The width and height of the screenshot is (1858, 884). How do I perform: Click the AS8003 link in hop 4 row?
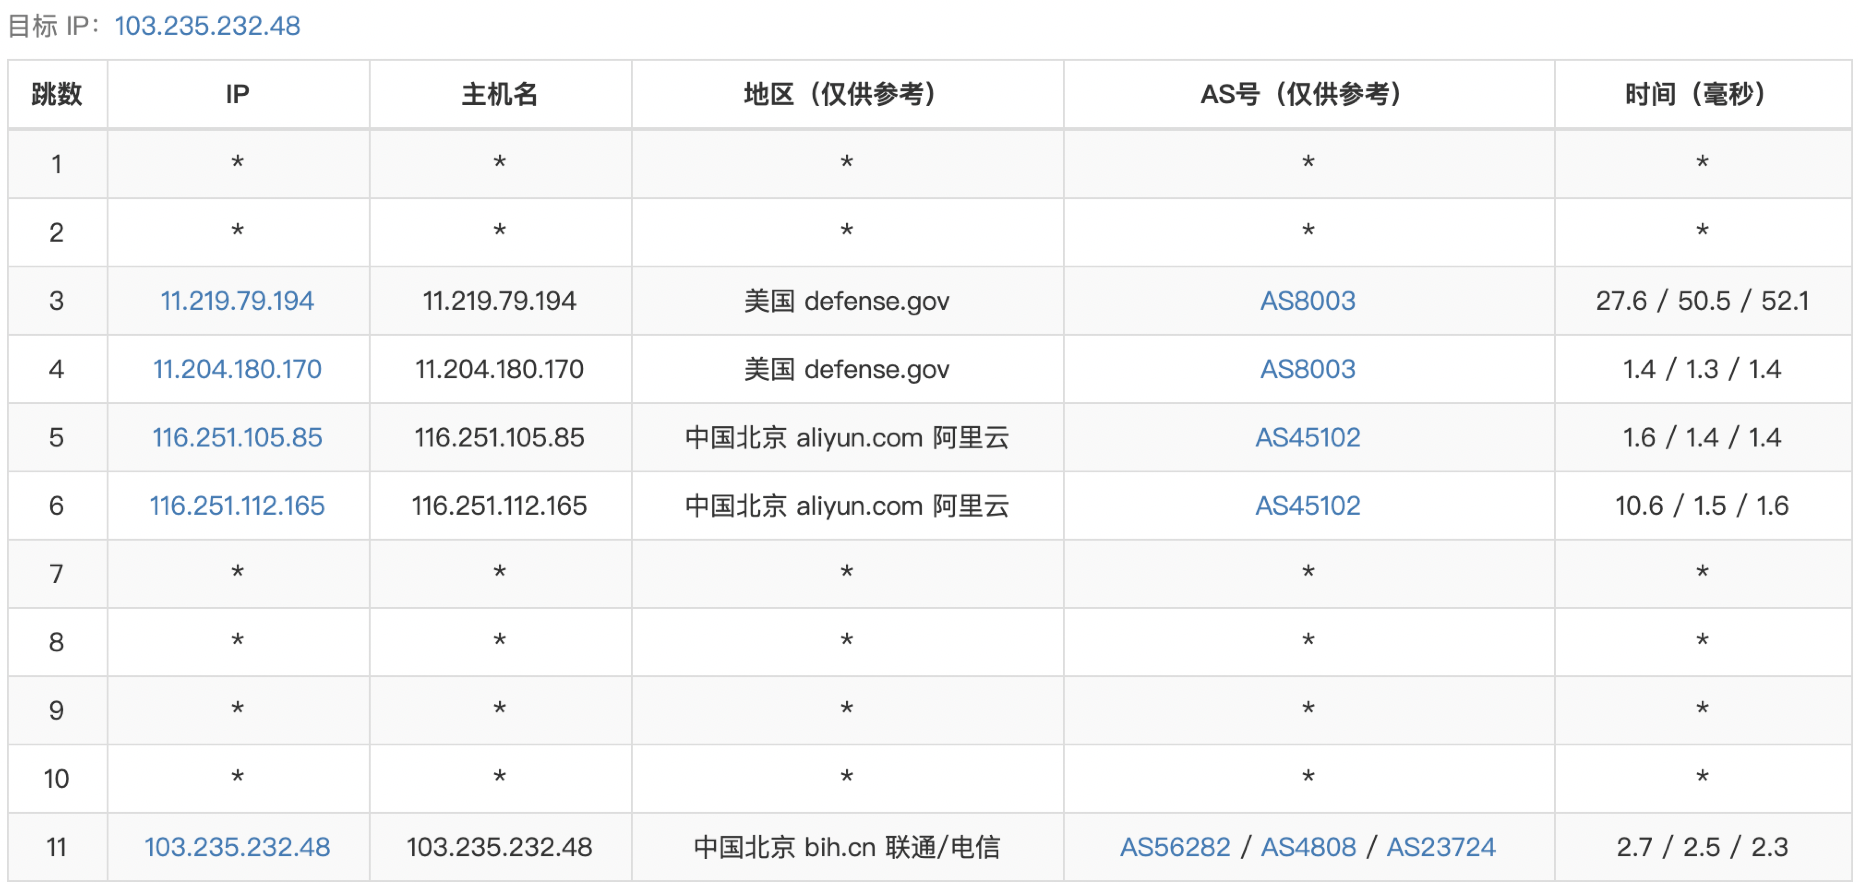1307,369
